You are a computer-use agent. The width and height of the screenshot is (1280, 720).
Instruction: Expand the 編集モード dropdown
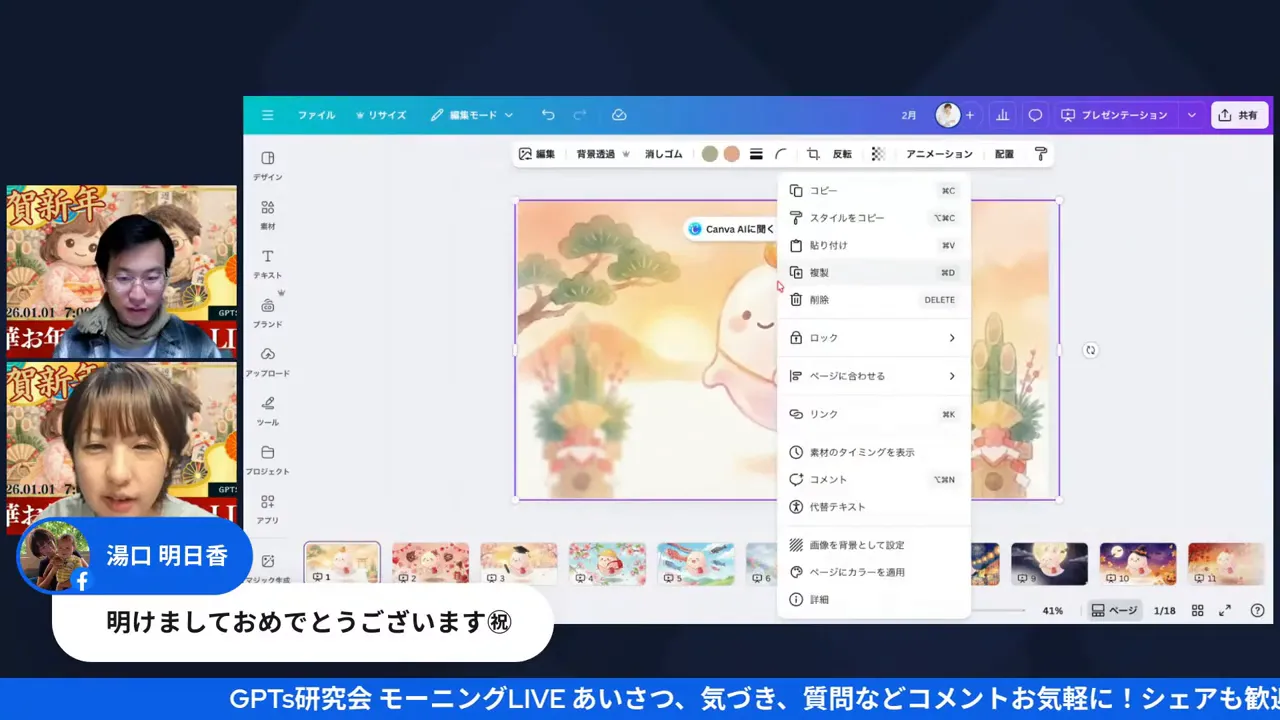click(472, 114)
